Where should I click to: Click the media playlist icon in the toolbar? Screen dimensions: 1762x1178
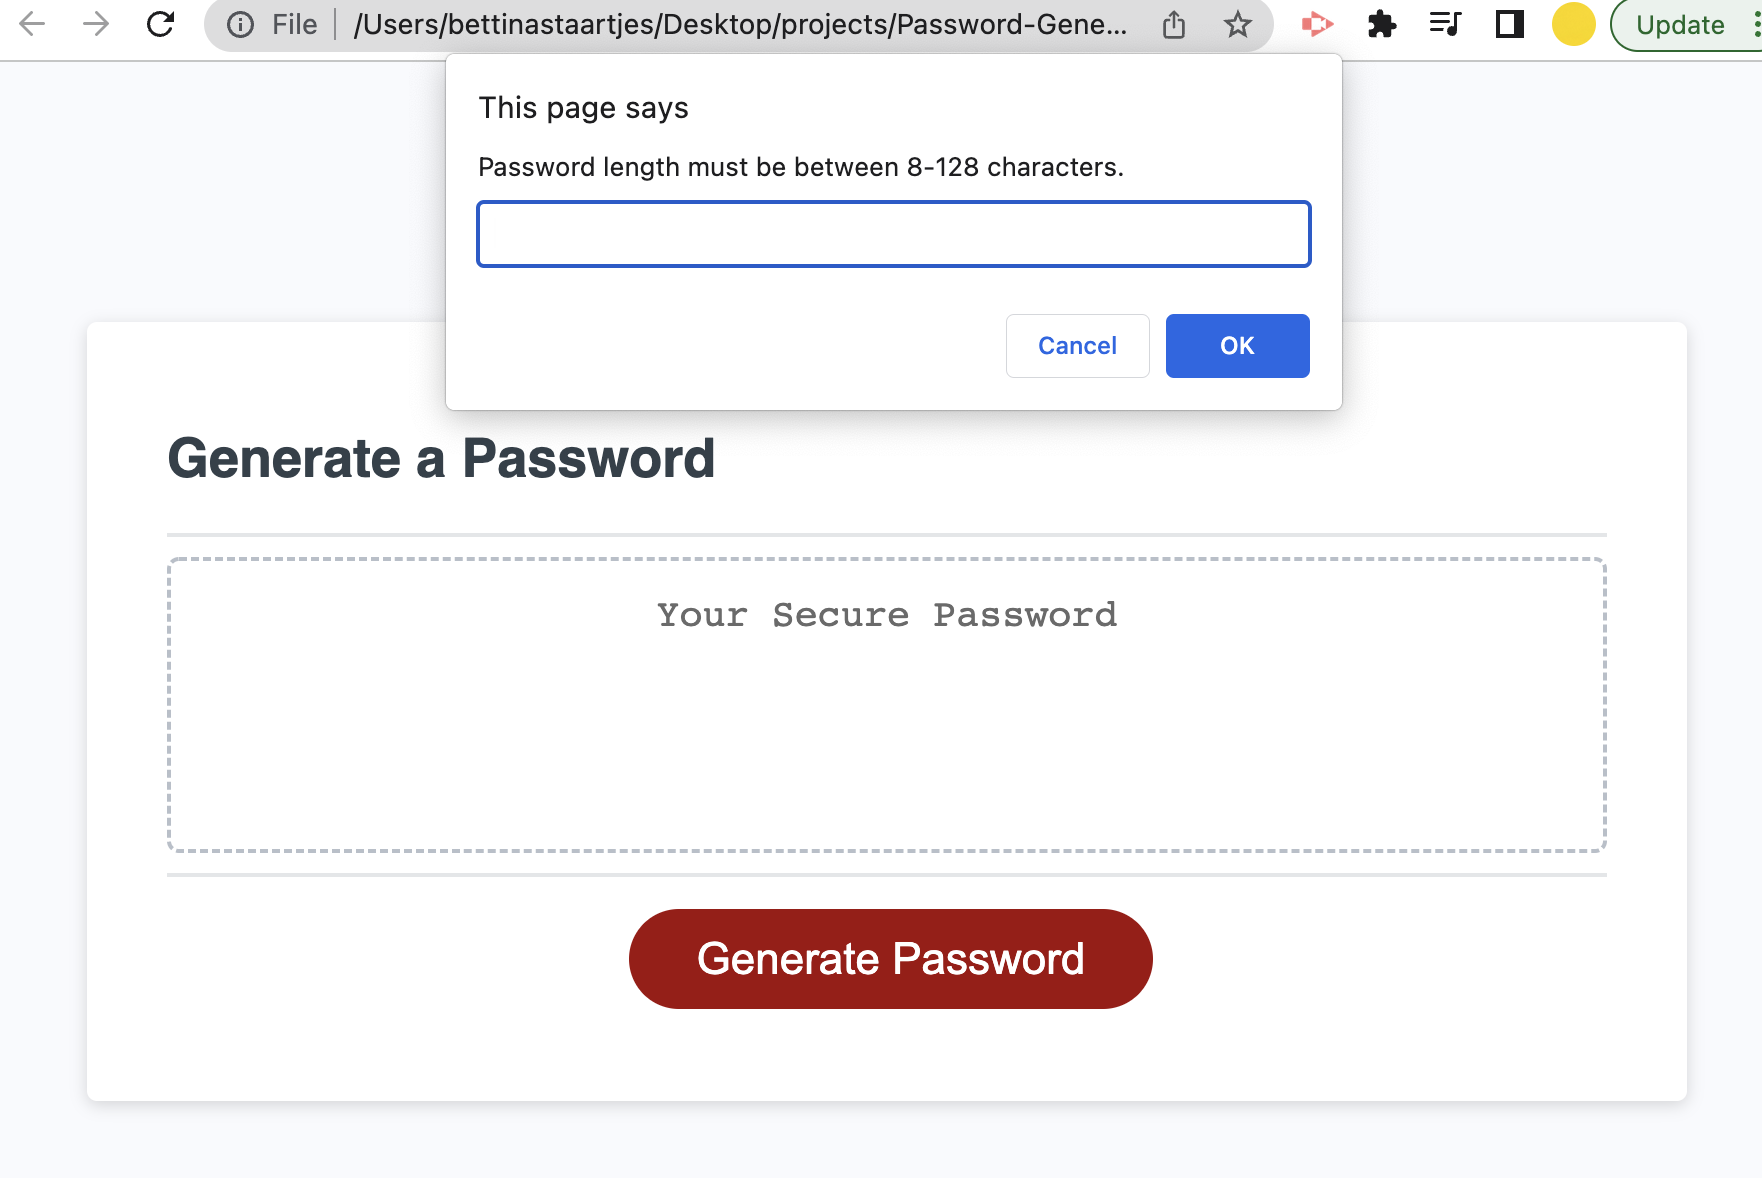tap(1445, 25)
